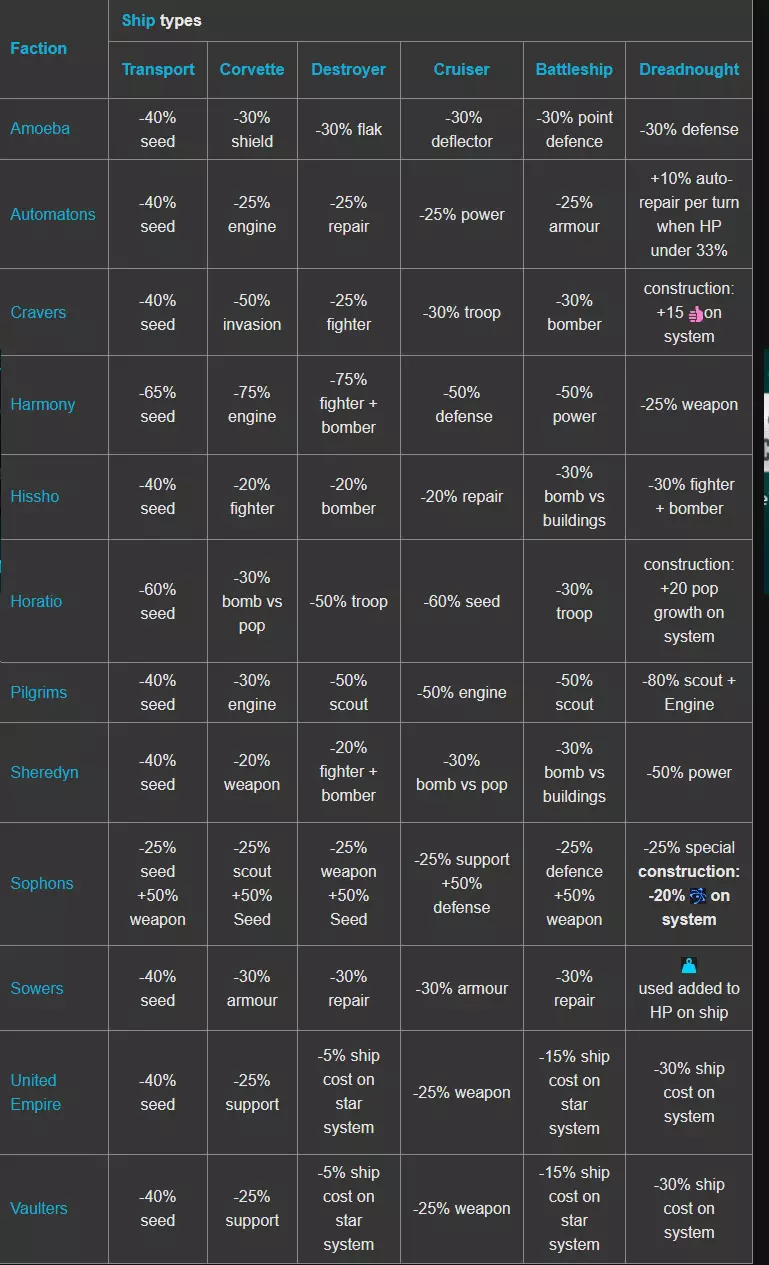Follow the Sowers faction link
This screenshot has width=769, height=1265.
[x=37, y=988]
